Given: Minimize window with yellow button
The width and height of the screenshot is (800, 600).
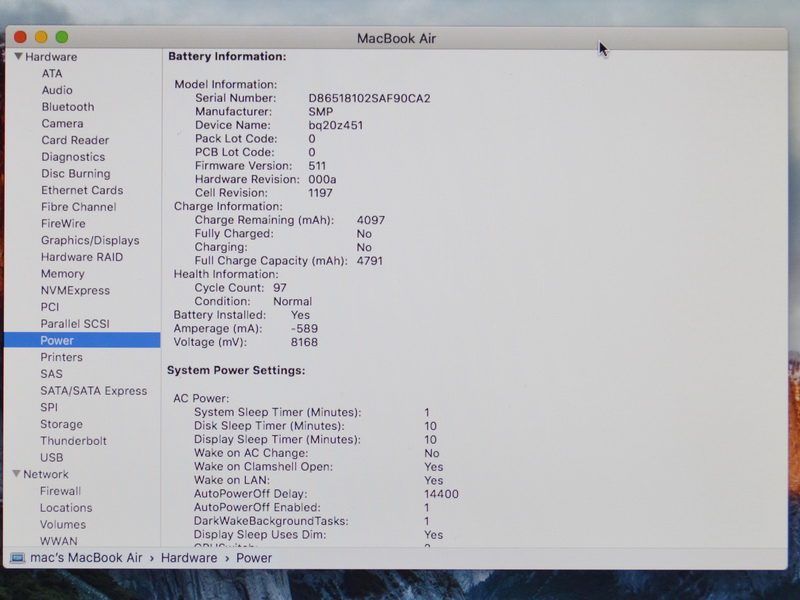Looking at the screenshot, I should tap(41, 37).
